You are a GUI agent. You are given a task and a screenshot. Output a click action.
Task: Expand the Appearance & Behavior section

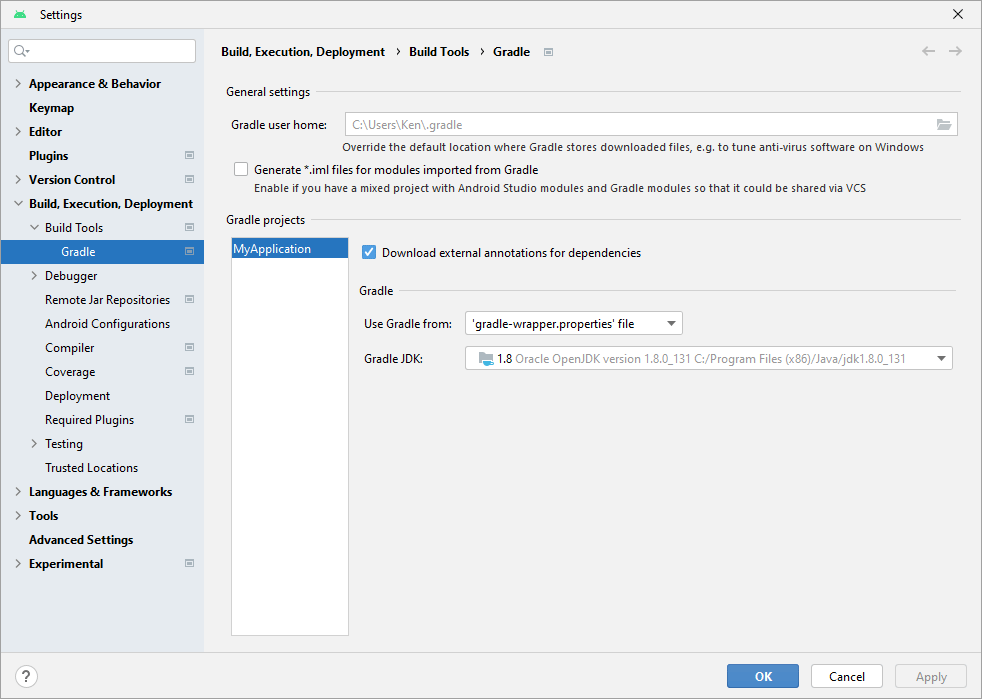(17, 83)
